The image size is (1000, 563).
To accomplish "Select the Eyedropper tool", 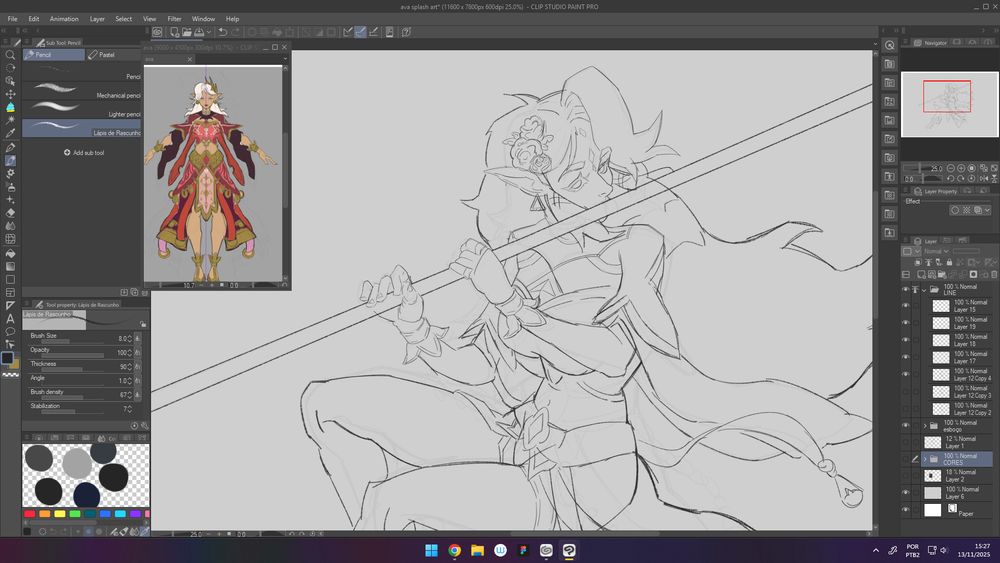I will point(10,133).
